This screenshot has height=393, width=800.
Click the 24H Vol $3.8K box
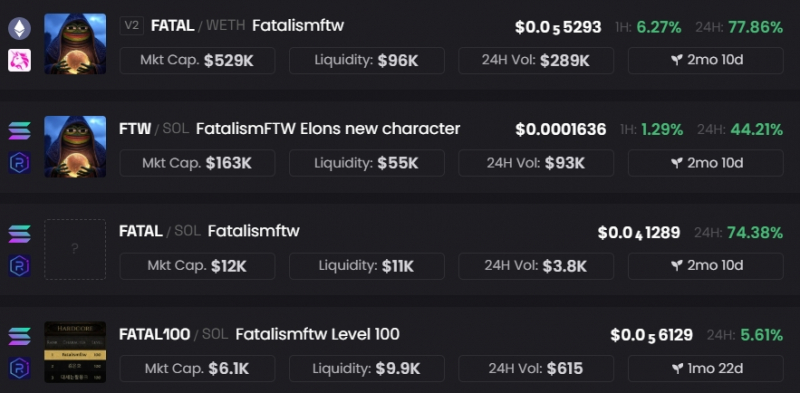pyautogui.click(x=536, y=266)
